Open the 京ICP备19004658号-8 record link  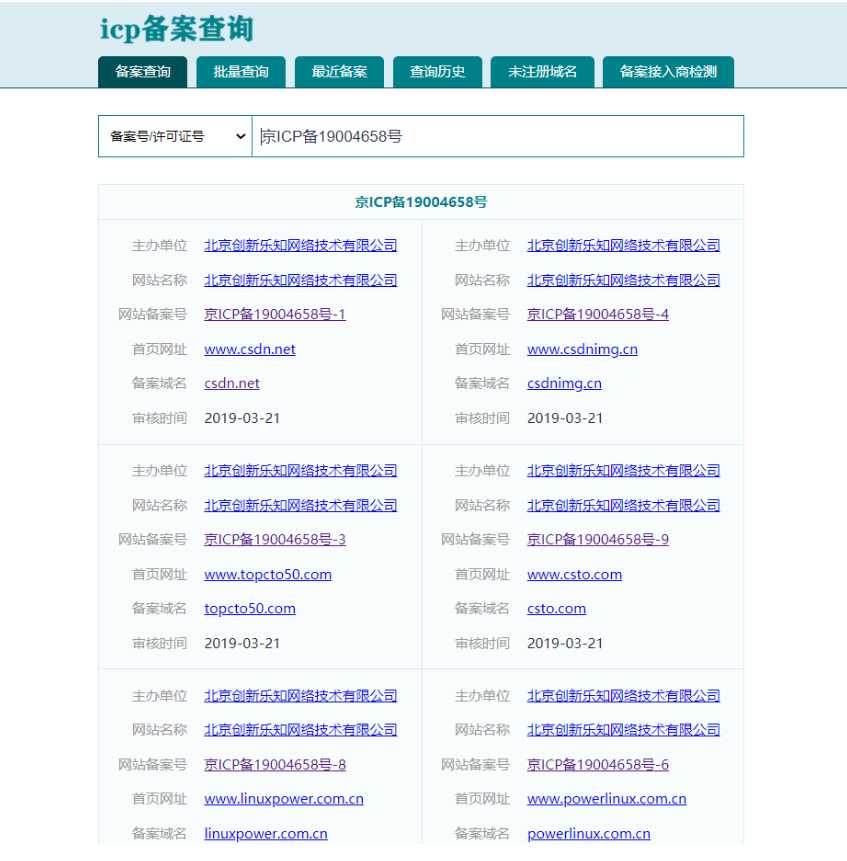[x=274, y=764]
